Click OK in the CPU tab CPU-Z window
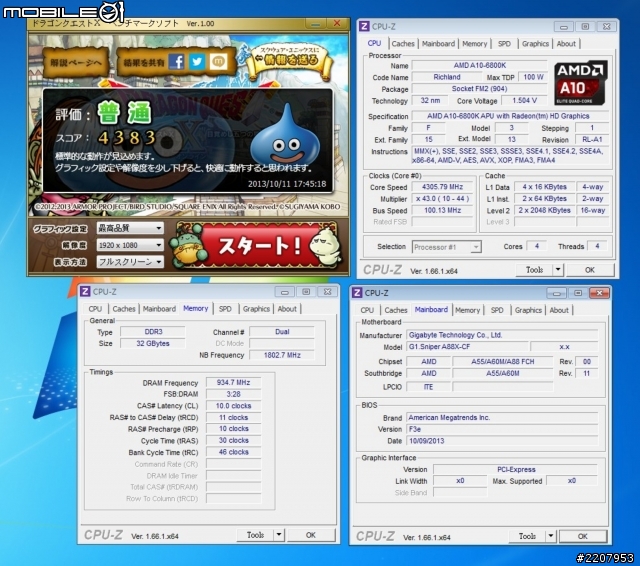 [x=590, y=270]
